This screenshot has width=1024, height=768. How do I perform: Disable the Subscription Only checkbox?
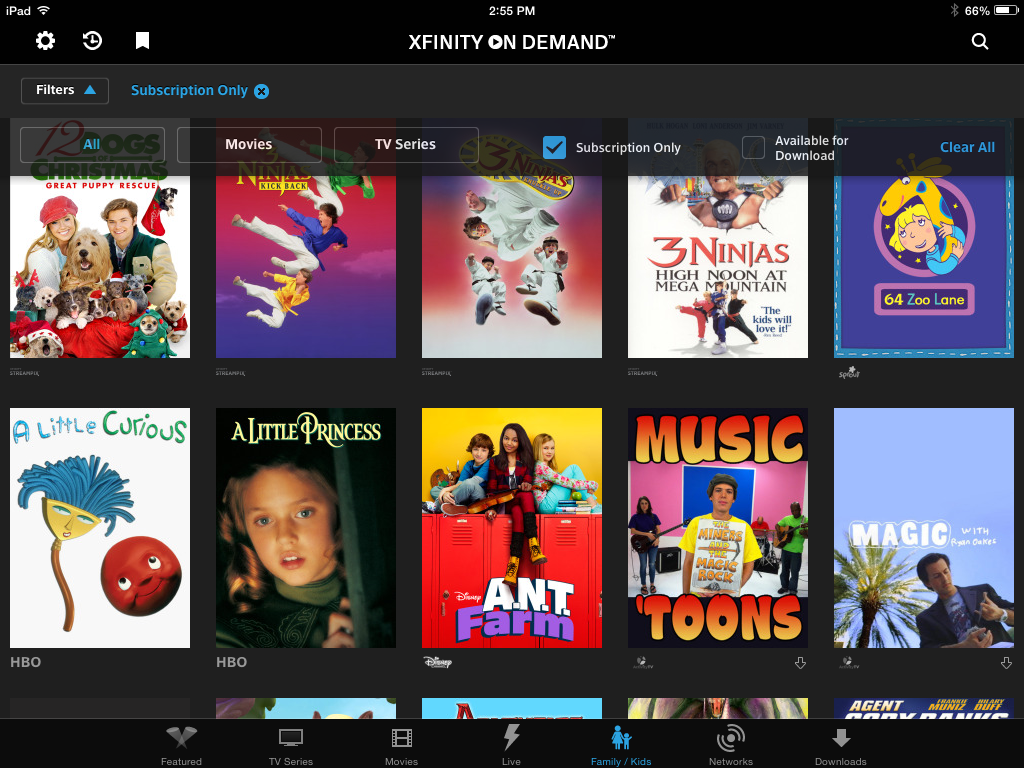tap(554, 147)
